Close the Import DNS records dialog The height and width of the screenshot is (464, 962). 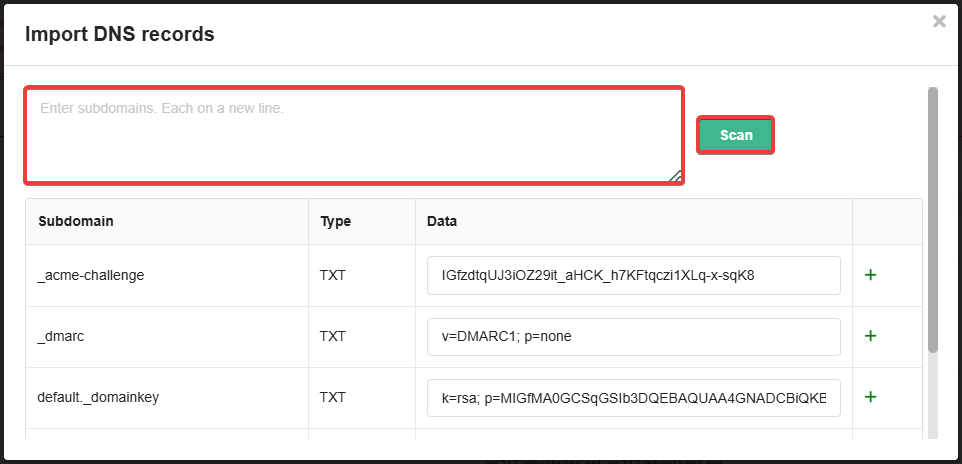tap(939, 21)
